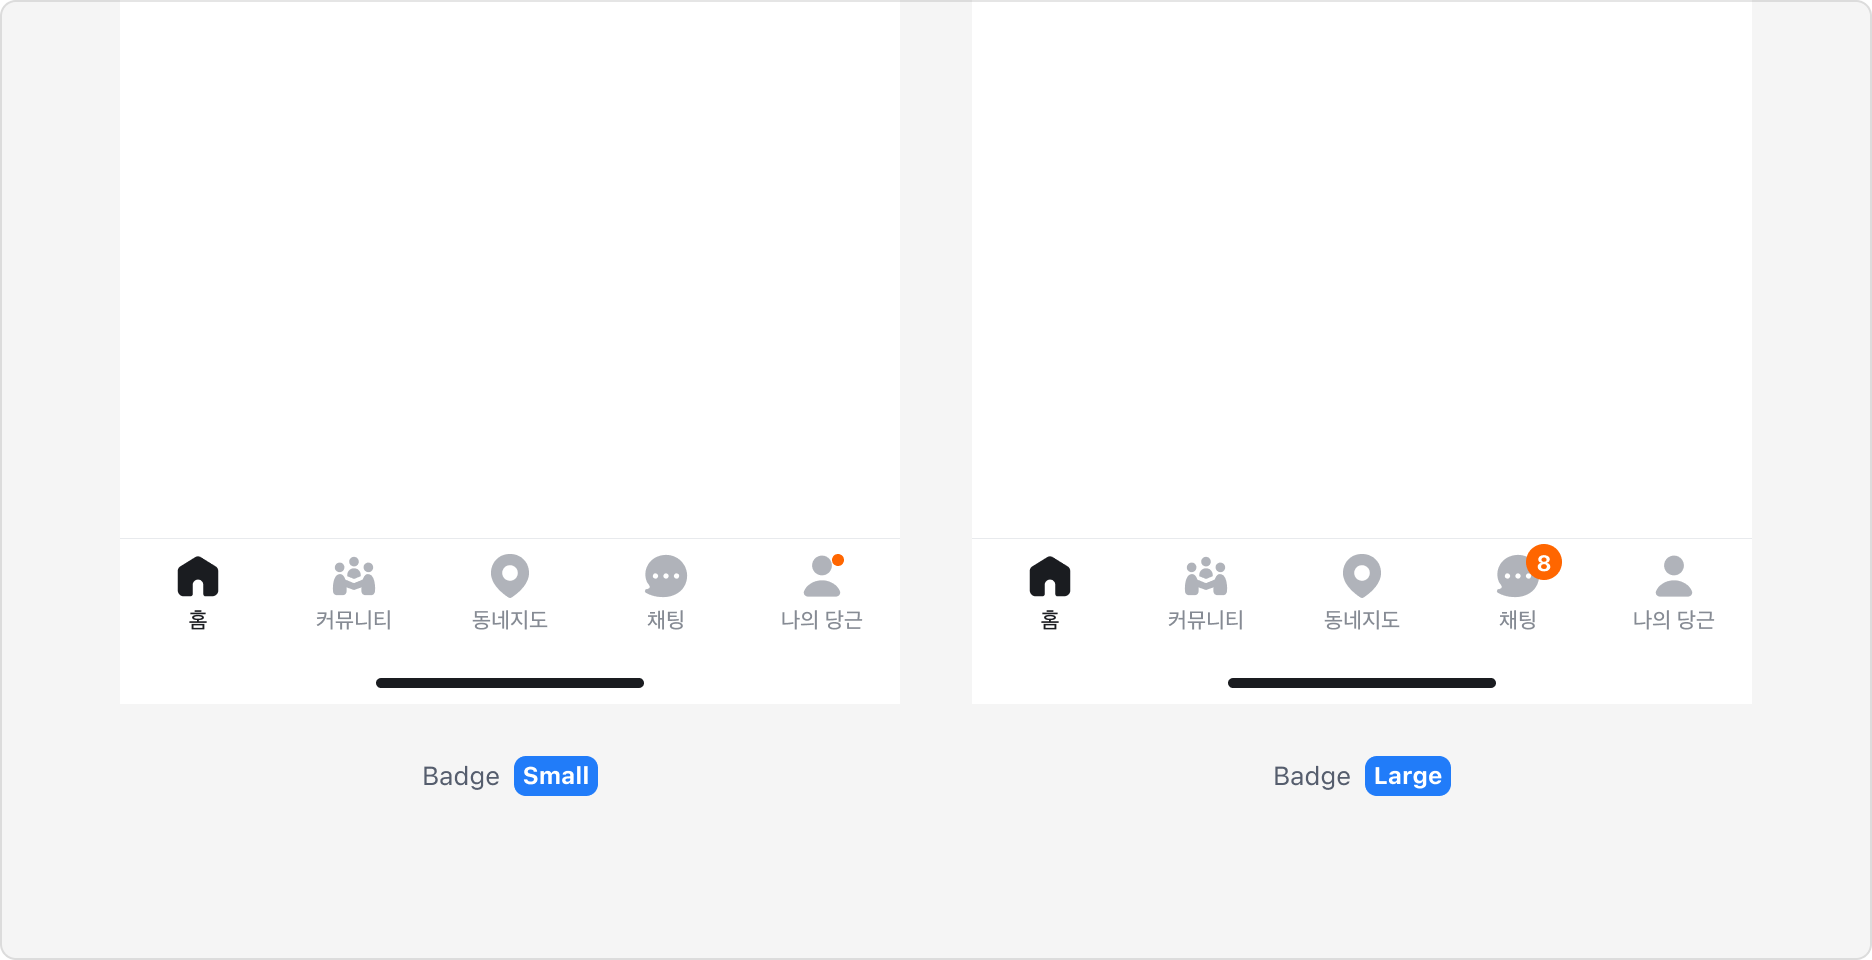
Task: Select 동네지도 tab label in right mockup
Action: [1362, 620]
